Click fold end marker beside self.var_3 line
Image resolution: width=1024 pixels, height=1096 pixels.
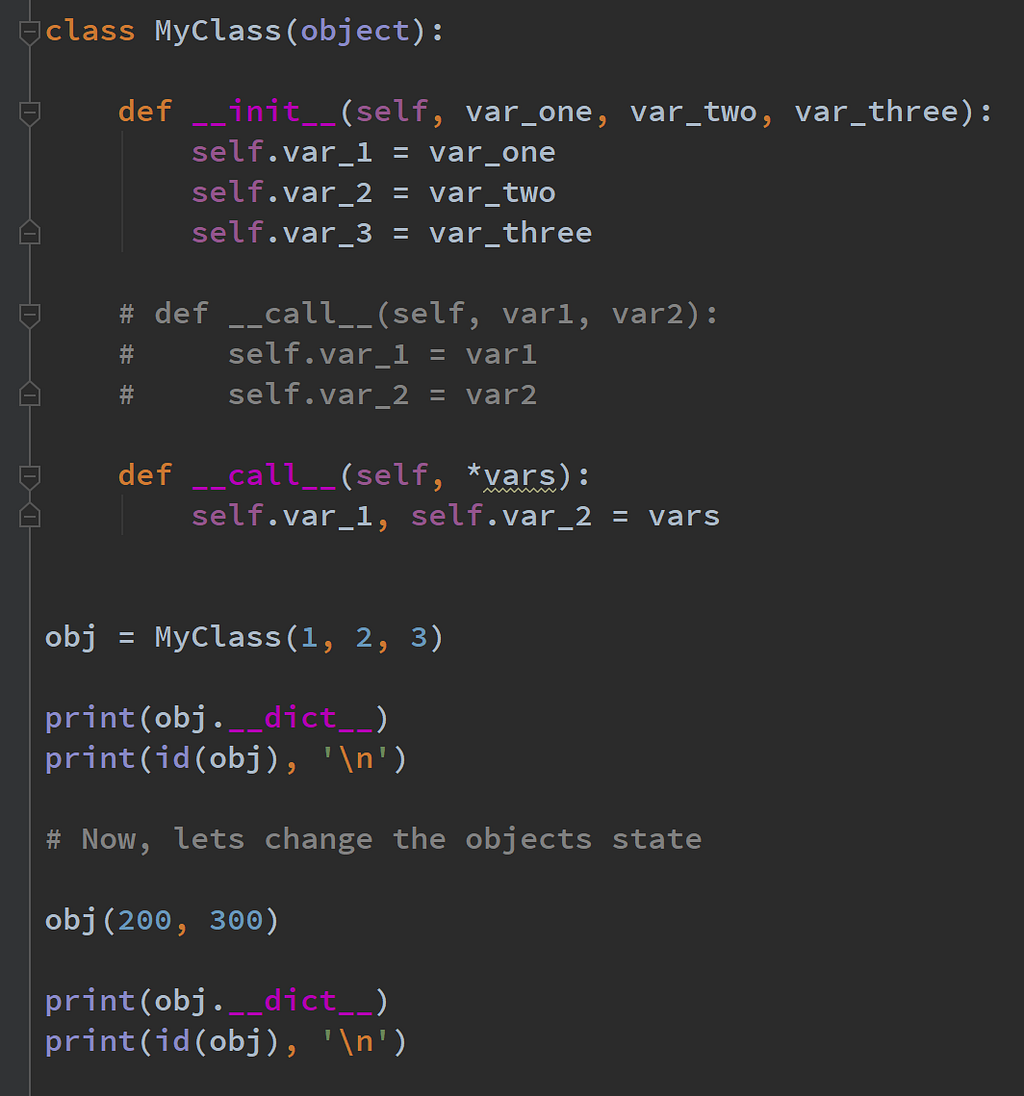tap(29, 232)
